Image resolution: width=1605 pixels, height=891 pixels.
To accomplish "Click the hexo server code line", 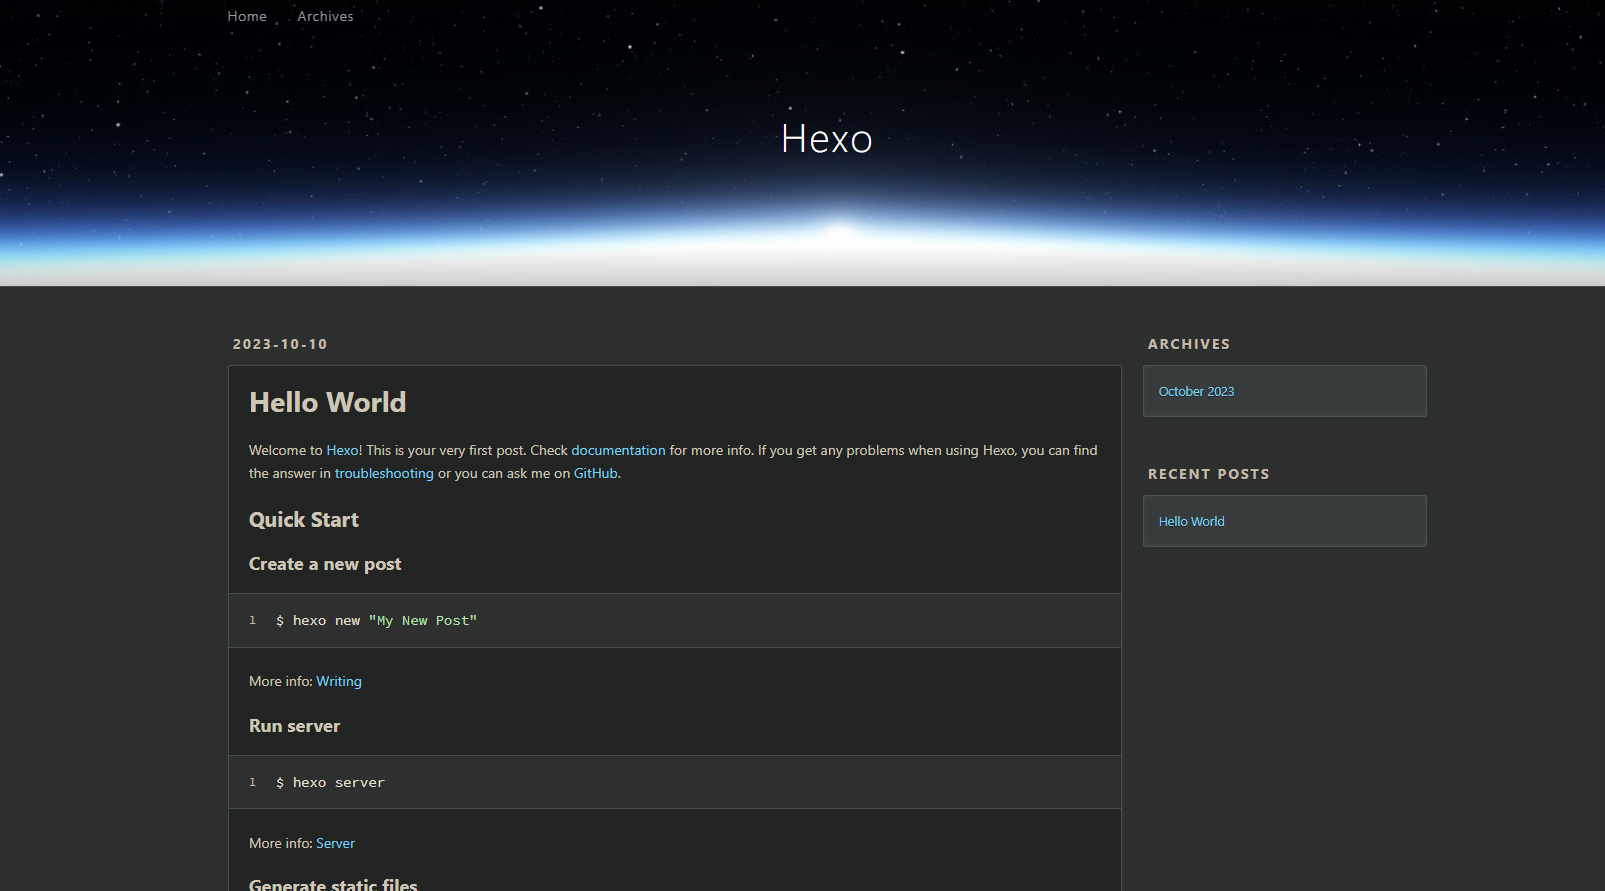I will coord(330,783).
